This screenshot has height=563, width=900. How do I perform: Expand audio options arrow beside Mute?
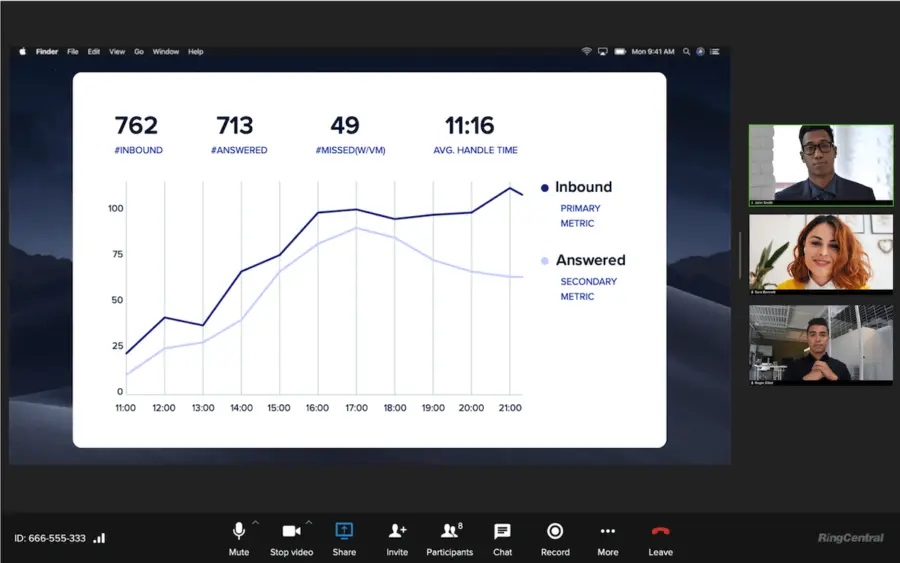pyautogui.click(x=255, y=523)
